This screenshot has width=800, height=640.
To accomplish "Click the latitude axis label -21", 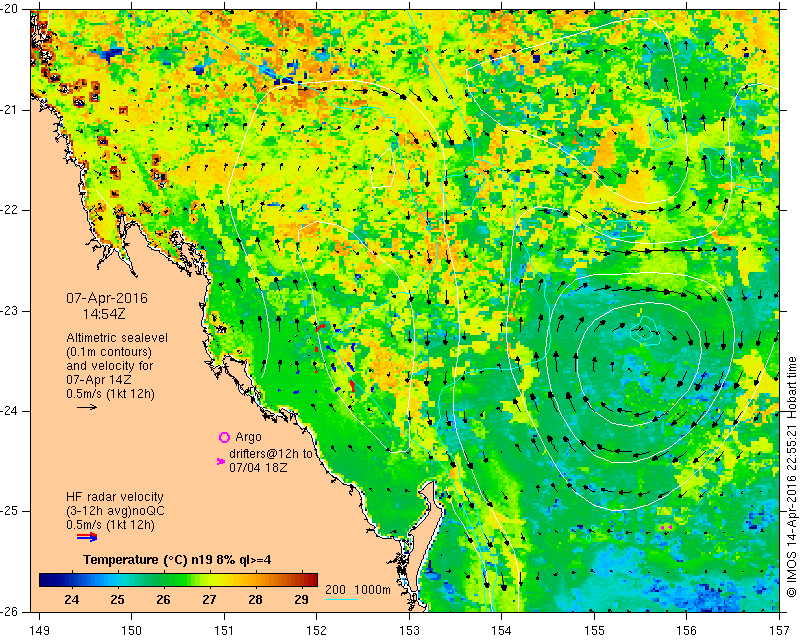I will click(x=10, y=110).
